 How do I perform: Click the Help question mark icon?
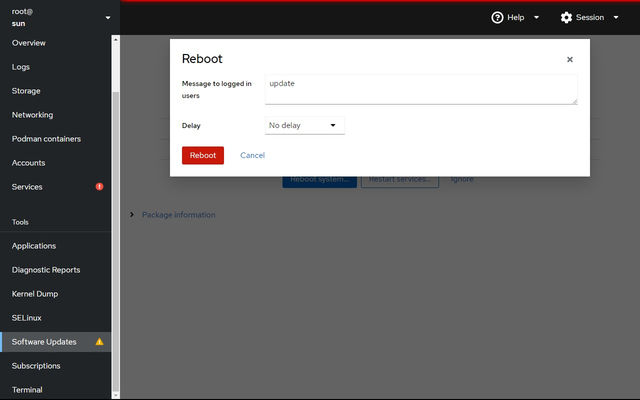497,18
